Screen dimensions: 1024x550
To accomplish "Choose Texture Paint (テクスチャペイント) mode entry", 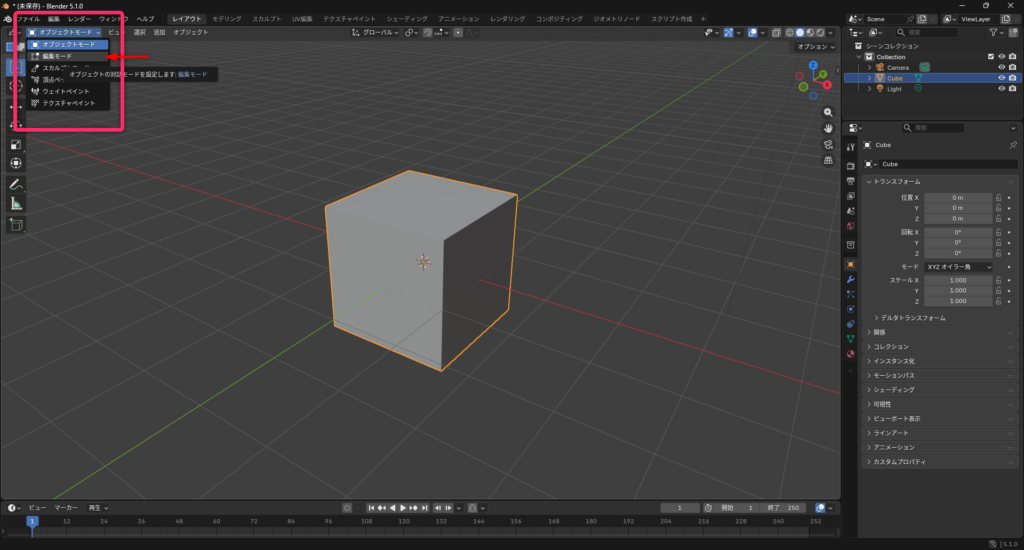I will tap(68, 103).
